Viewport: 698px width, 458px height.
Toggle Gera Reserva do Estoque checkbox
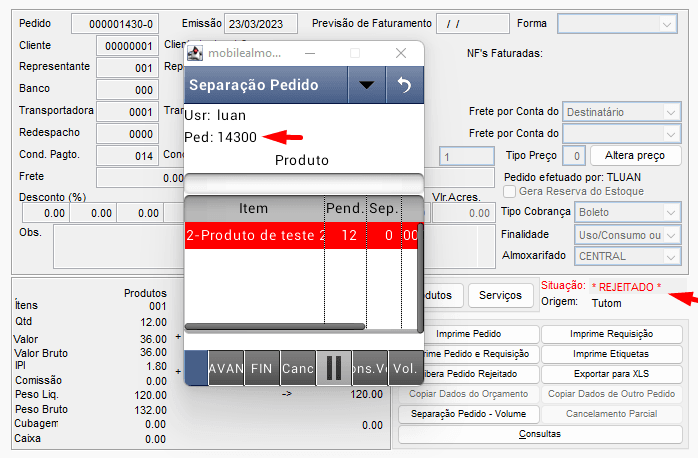click(510, 191)
